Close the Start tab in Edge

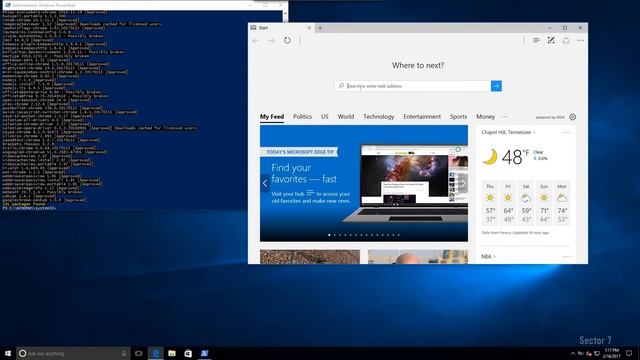click(309, 28)
